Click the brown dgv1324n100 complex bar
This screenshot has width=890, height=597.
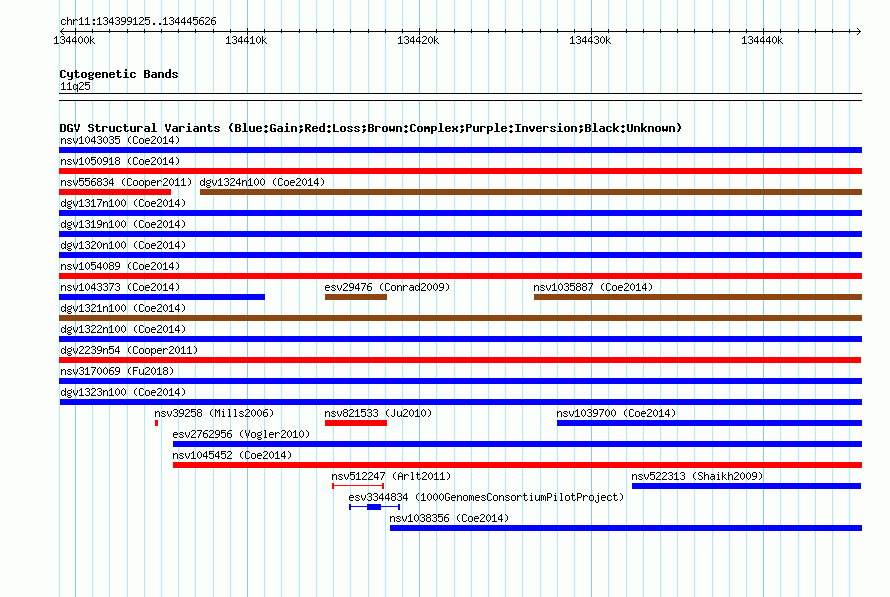531,192
